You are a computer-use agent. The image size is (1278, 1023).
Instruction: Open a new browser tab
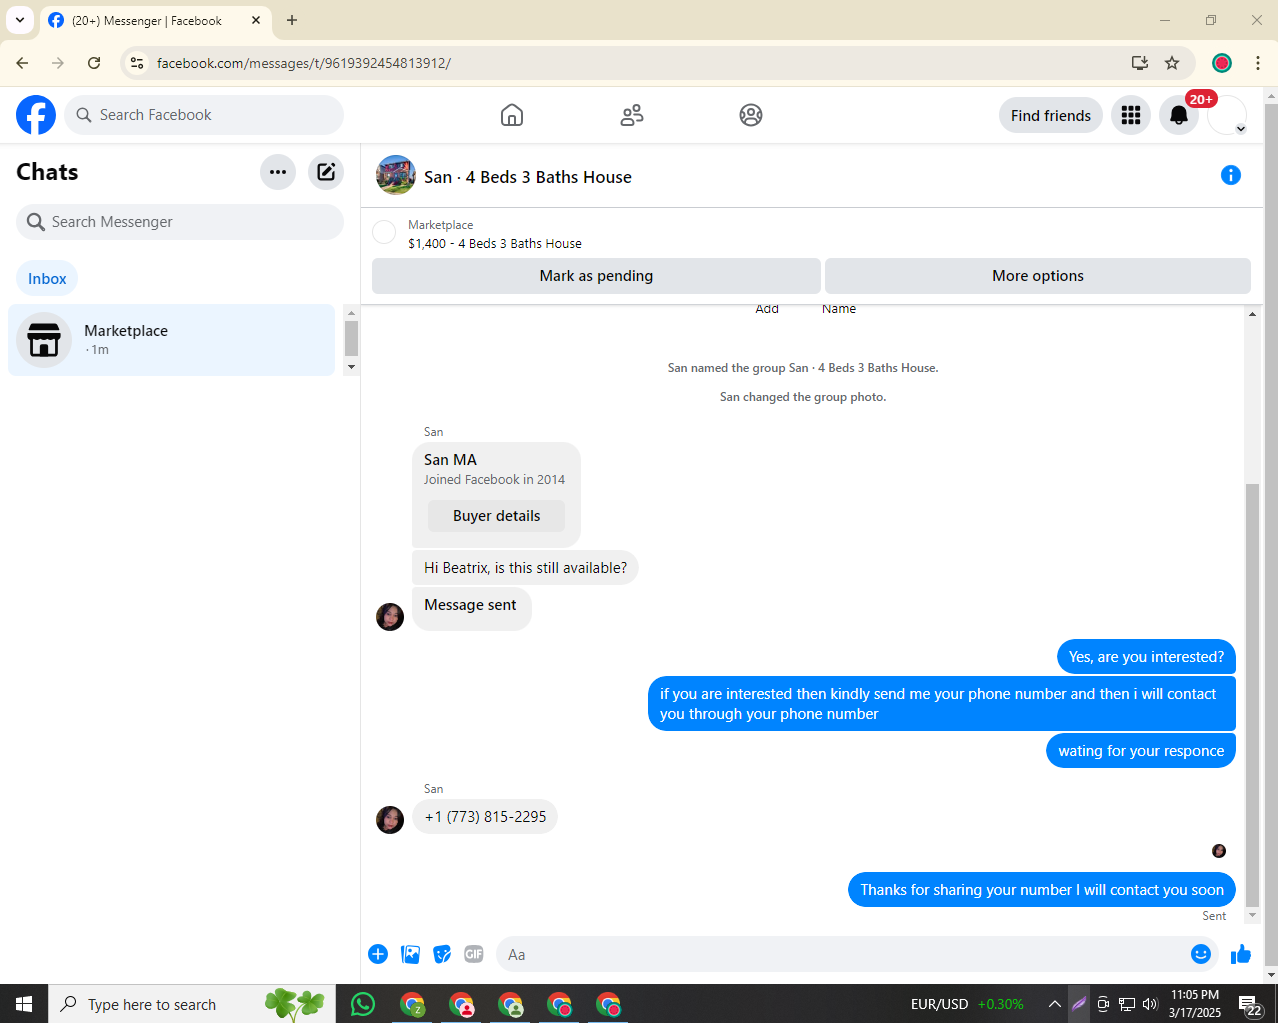[292, 20]
